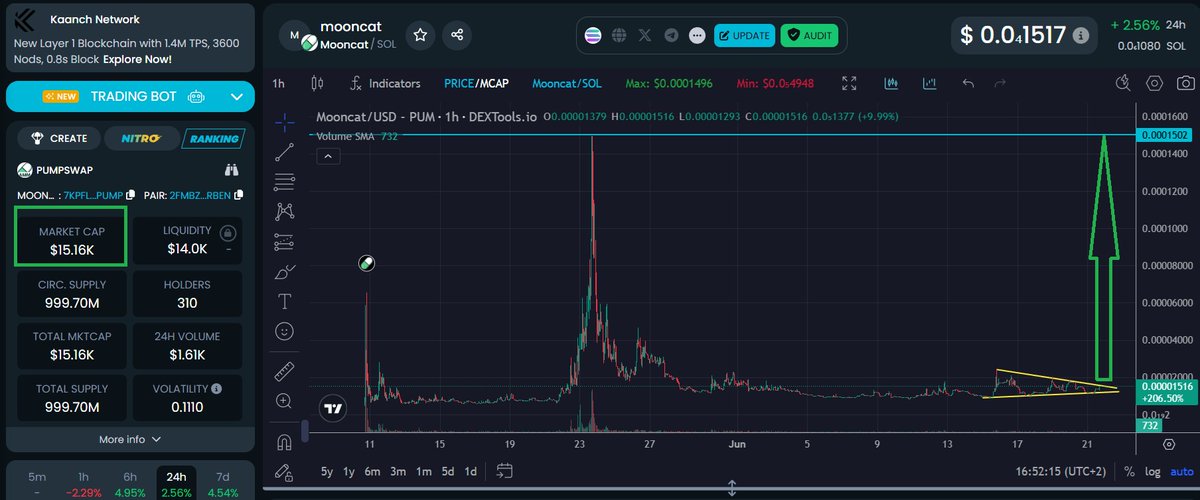Open the price info icon next to $0.0₄1517
Viewport: 1200px width, 500px height.
click(x=1080, y=35)
